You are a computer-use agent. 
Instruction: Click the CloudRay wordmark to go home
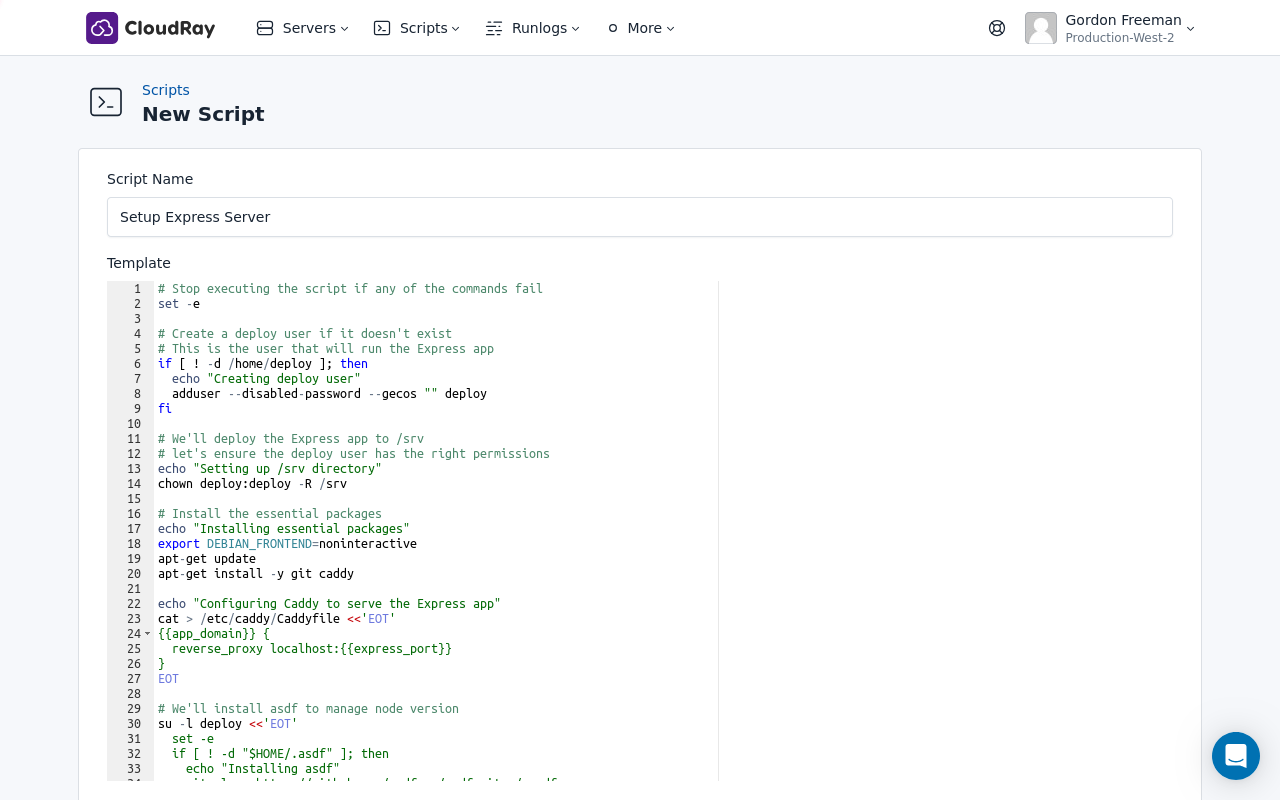(x=178, y=28)
